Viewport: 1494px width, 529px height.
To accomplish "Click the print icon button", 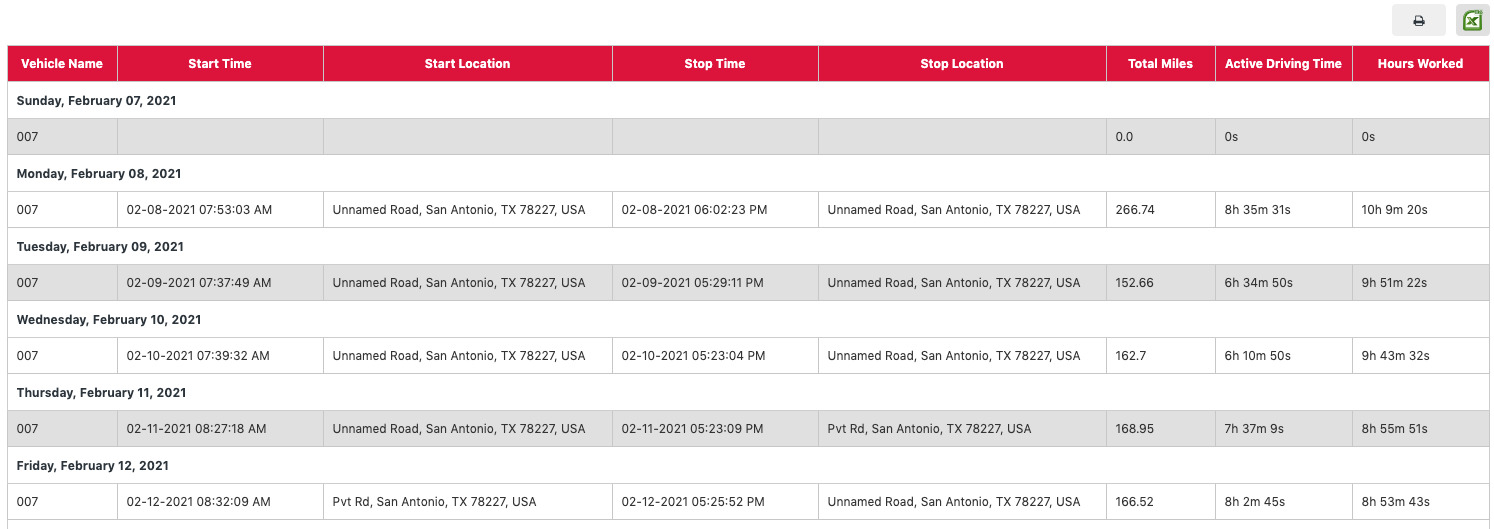I will 1418,21.
